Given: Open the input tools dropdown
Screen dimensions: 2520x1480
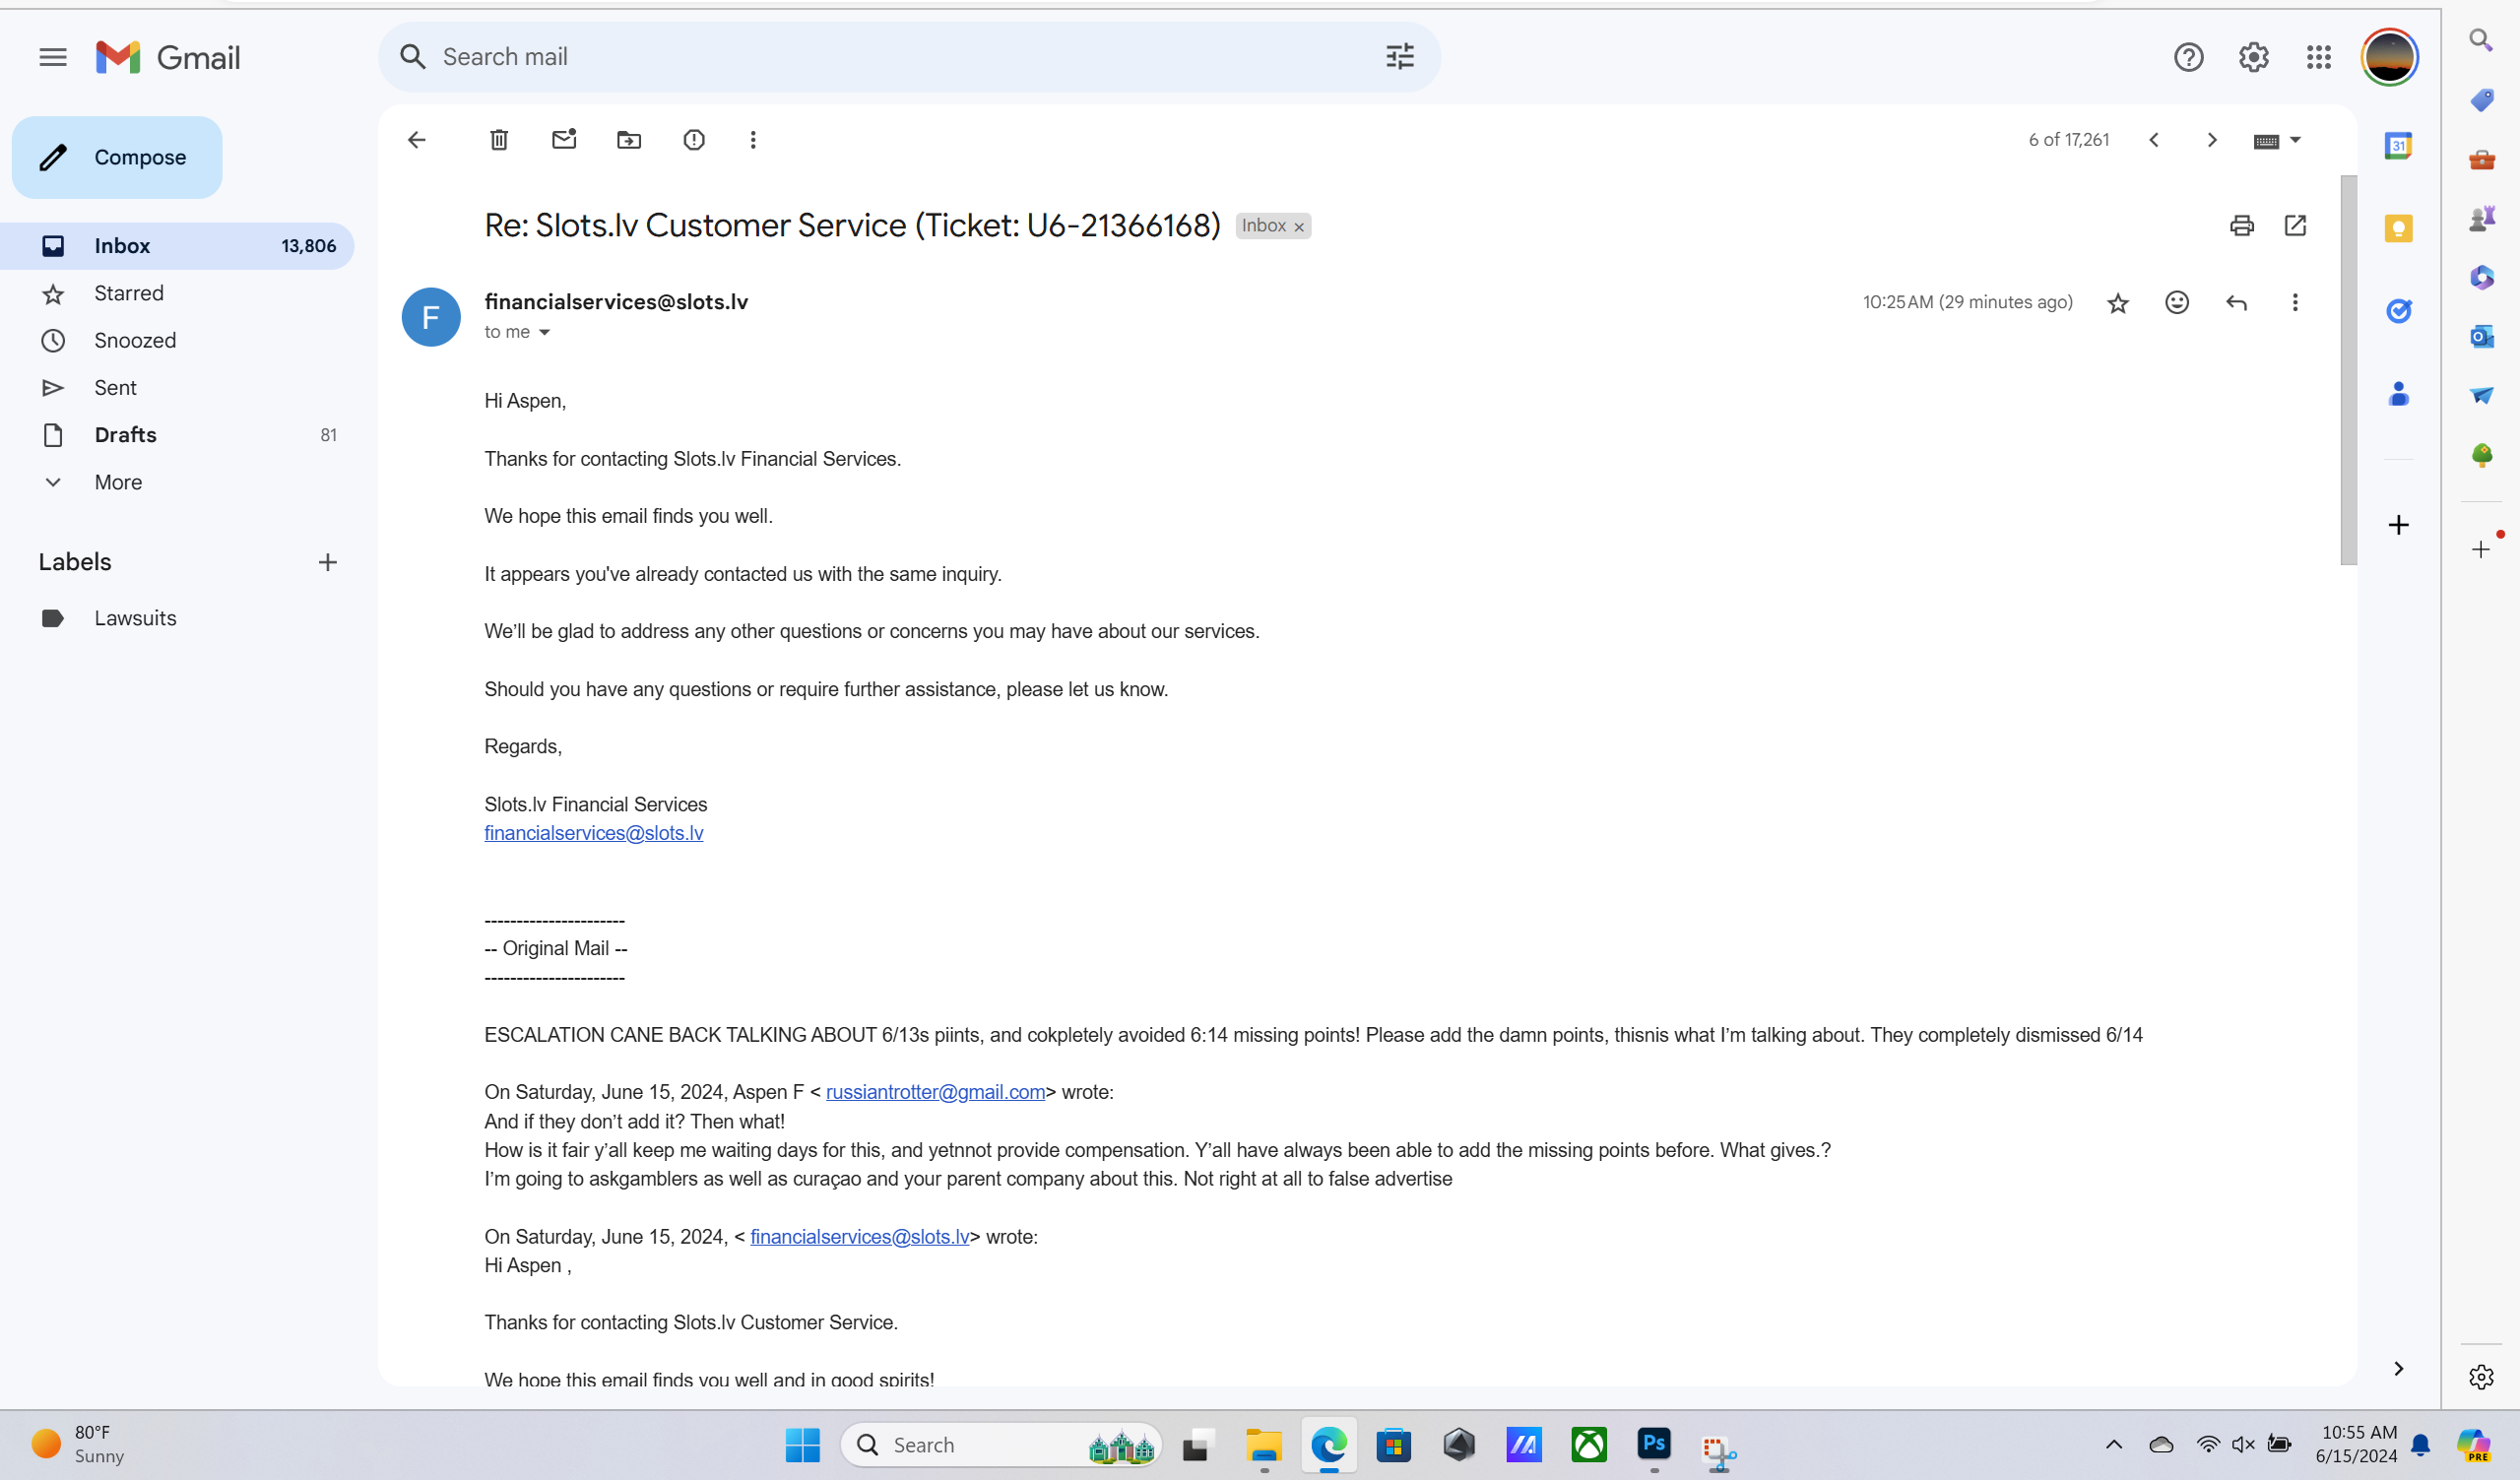Looking at the screenshot, I should point(2277,140).
